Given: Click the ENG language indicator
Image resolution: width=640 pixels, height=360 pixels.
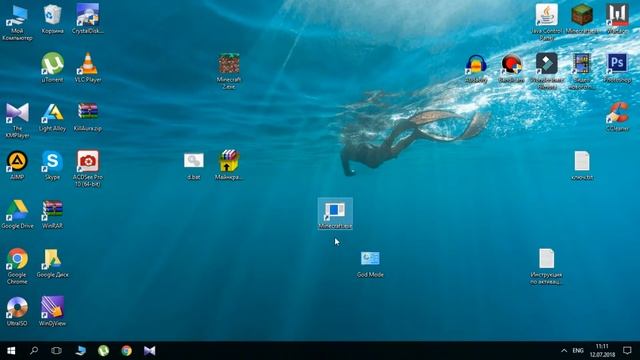Looking at the screenshot, I should click(578, 351).
